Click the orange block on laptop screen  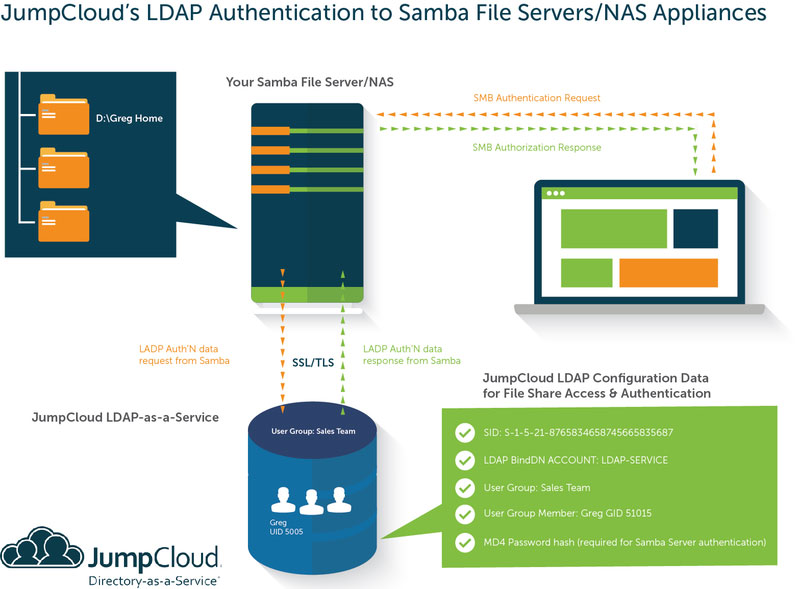[668, 272]
